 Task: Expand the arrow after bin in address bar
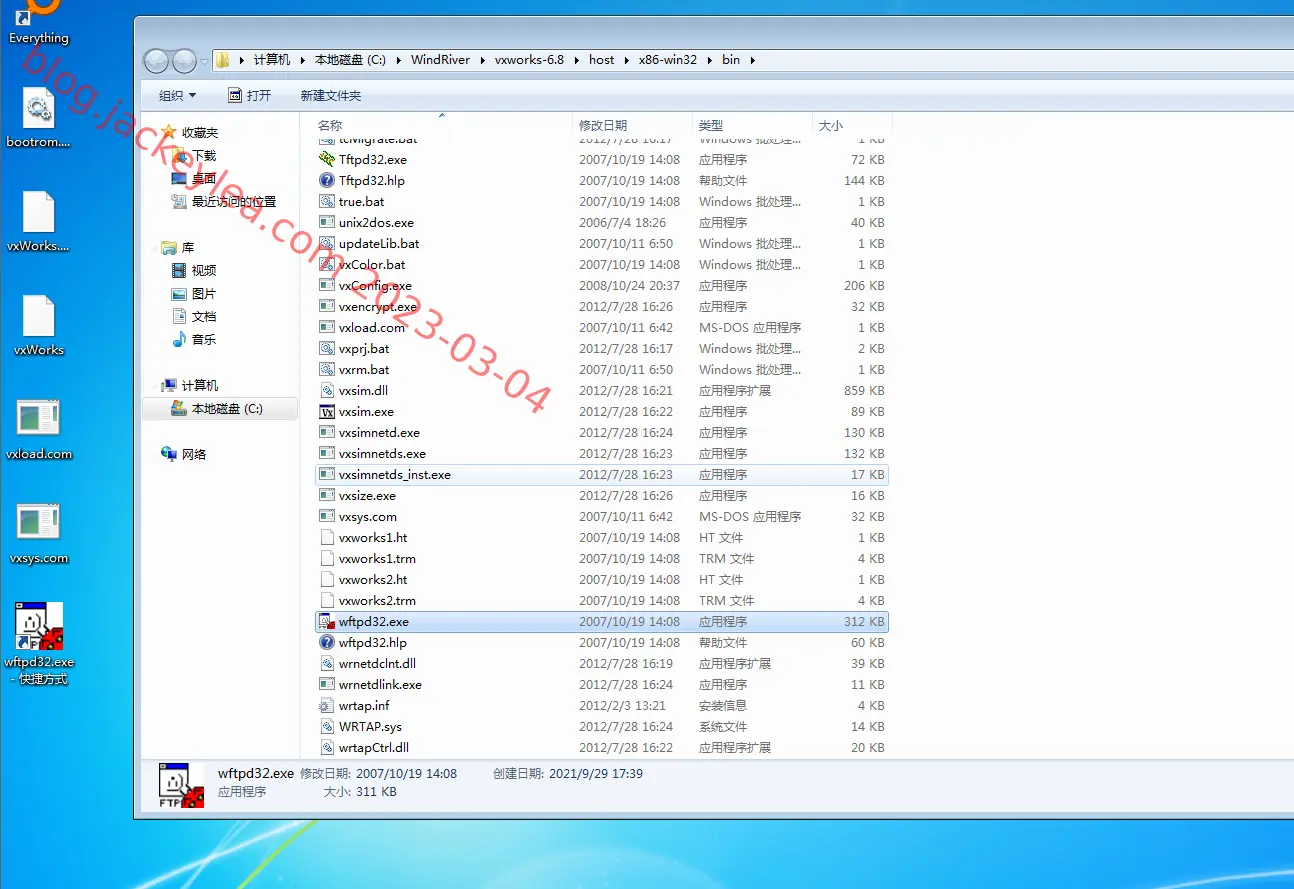752,60
